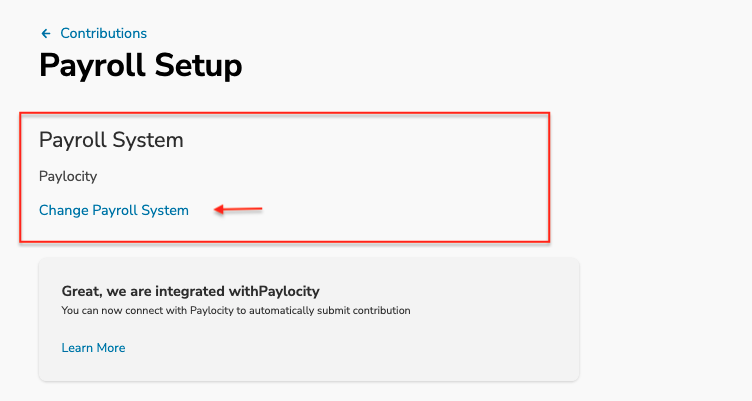Image resolution: width=752 pixels, height=401 pixels.
Task: Go back via the Contributions link
Action: [103, 33]
